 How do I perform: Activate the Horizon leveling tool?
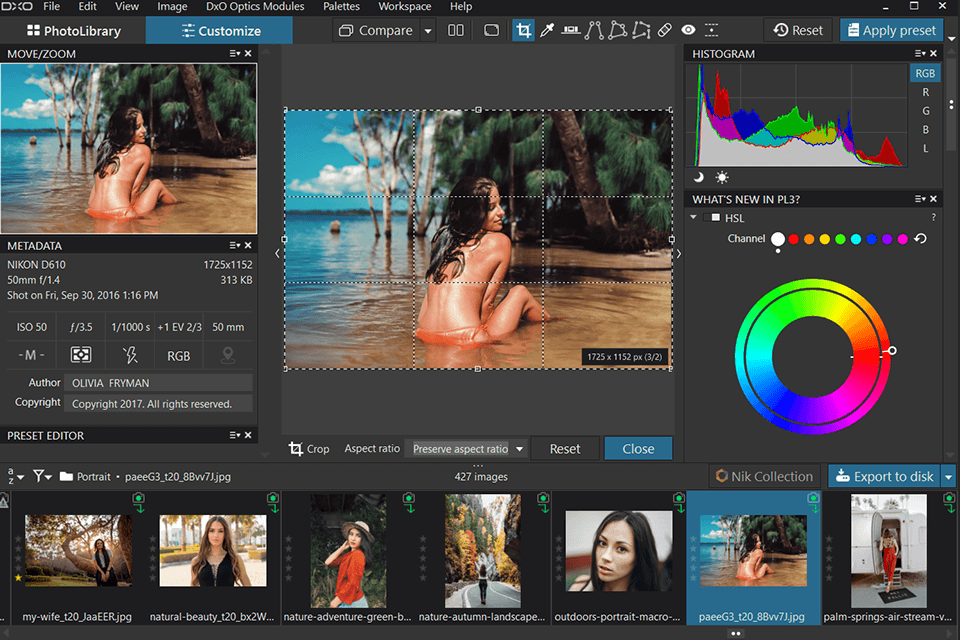[571, 30]
